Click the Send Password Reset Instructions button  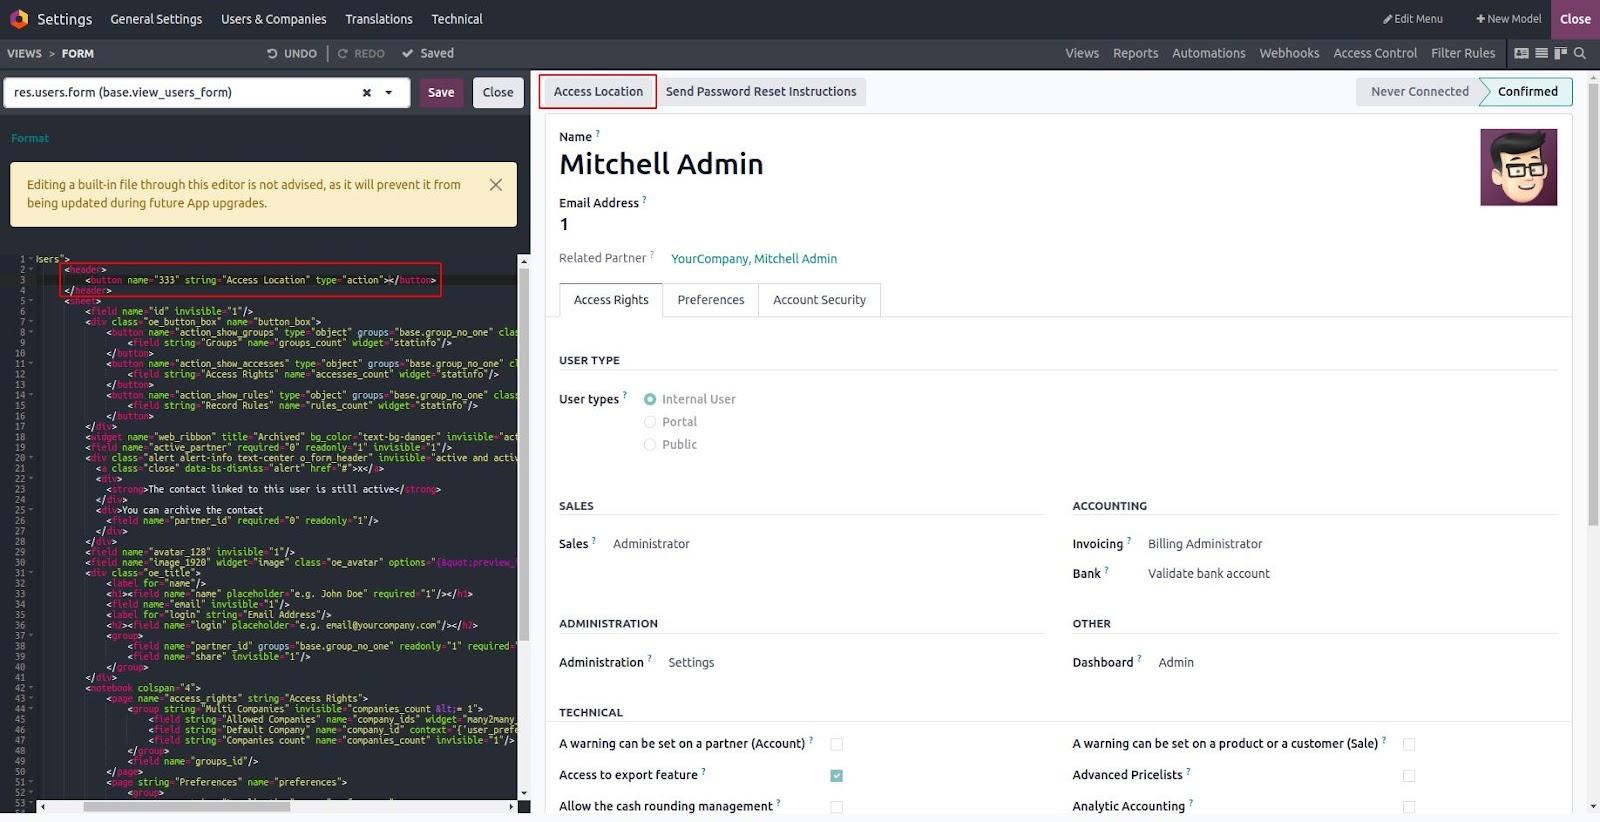(760, 92)
